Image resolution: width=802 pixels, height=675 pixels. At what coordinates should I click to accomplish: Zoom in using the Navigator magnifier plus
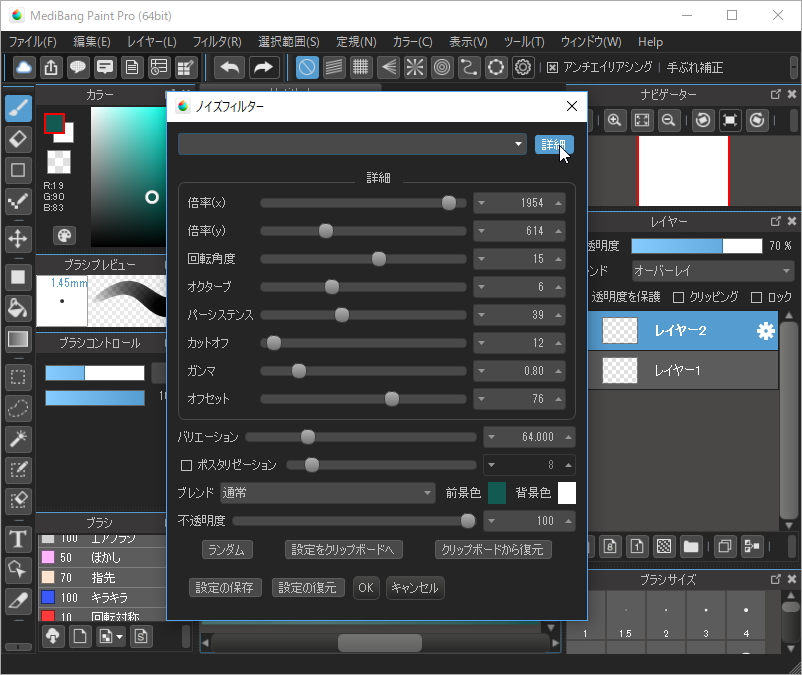tap(615, 120)
